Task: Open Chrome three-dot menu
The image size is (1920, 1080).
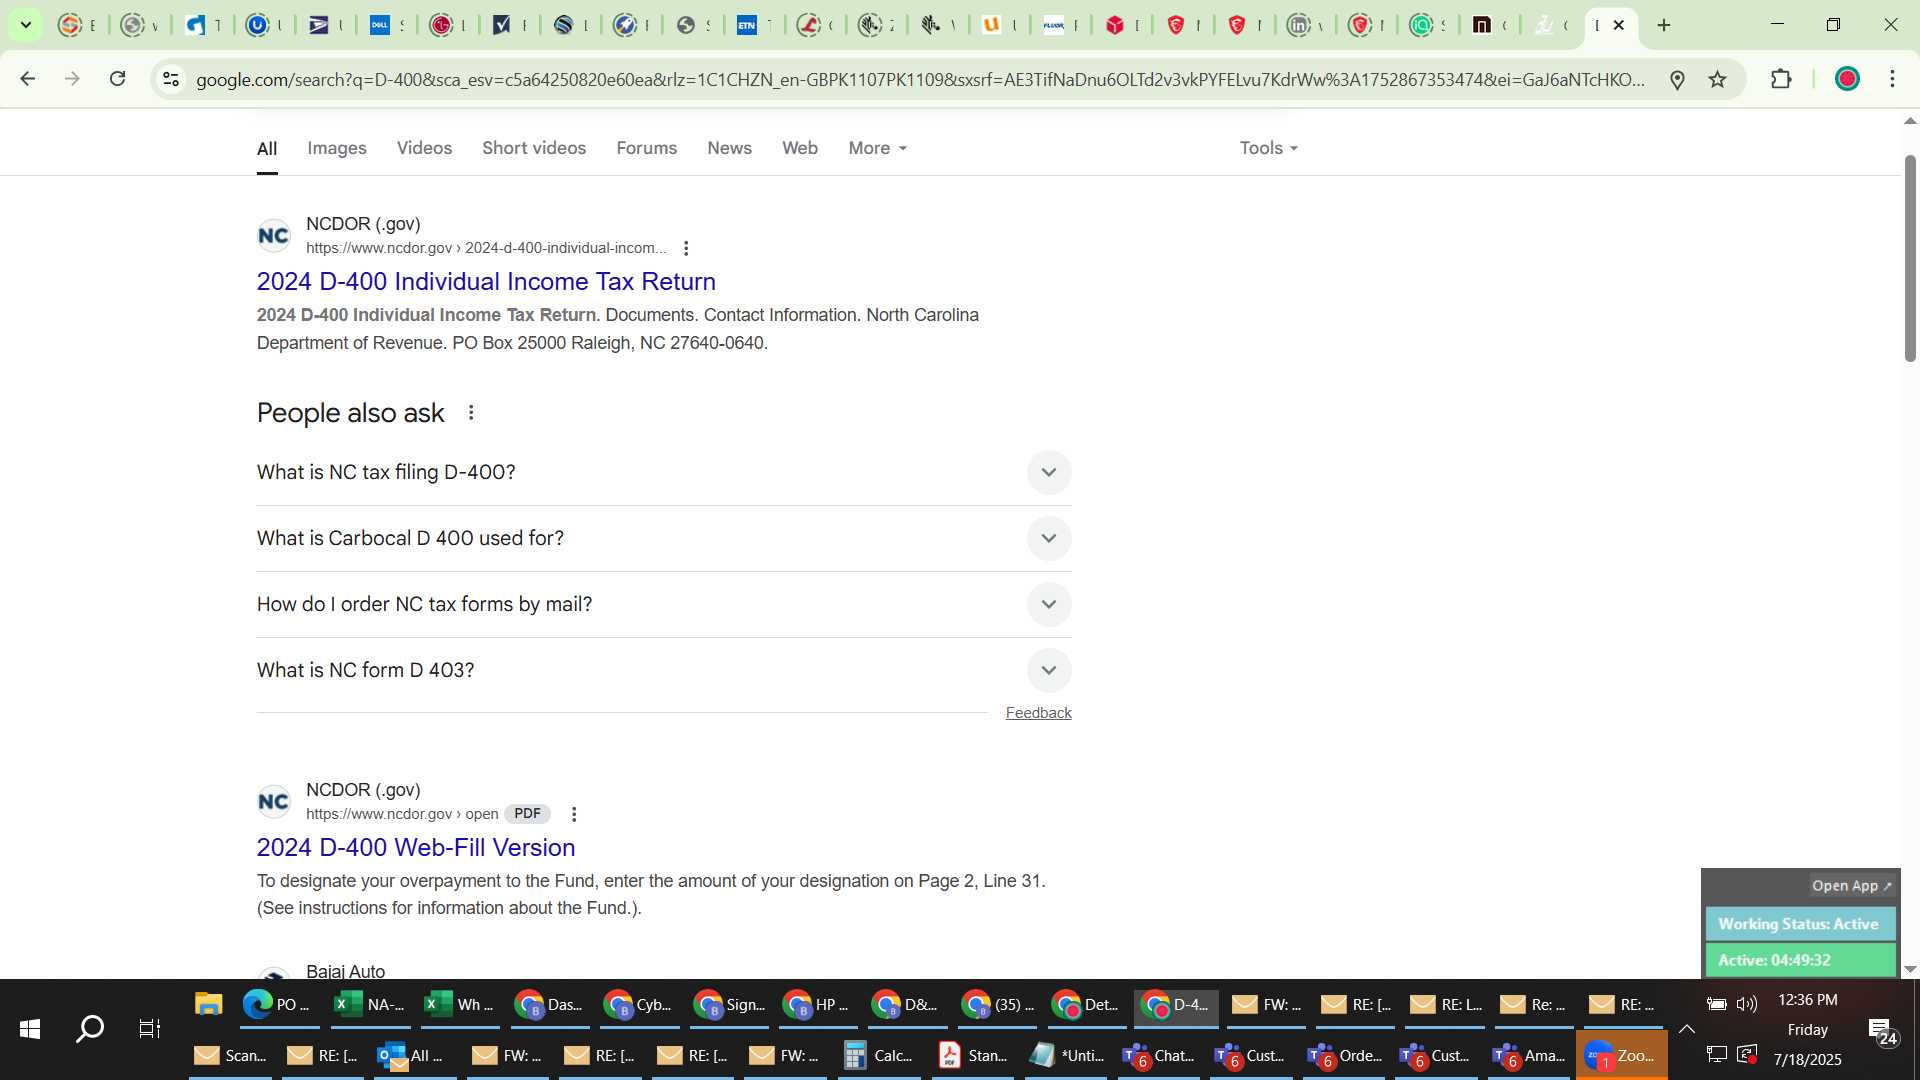Action: (x=1892, y=79)
